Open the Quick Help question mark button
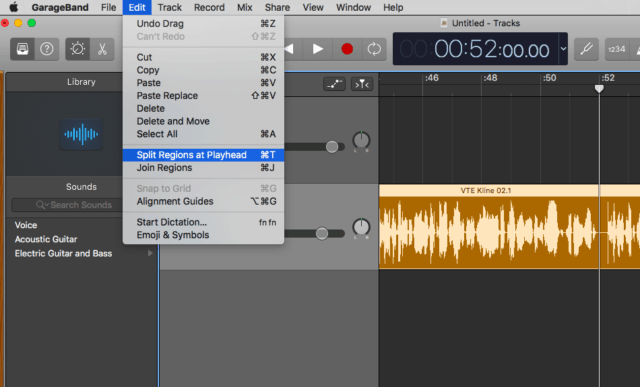 pyautogui.click(x=47, y=49)
